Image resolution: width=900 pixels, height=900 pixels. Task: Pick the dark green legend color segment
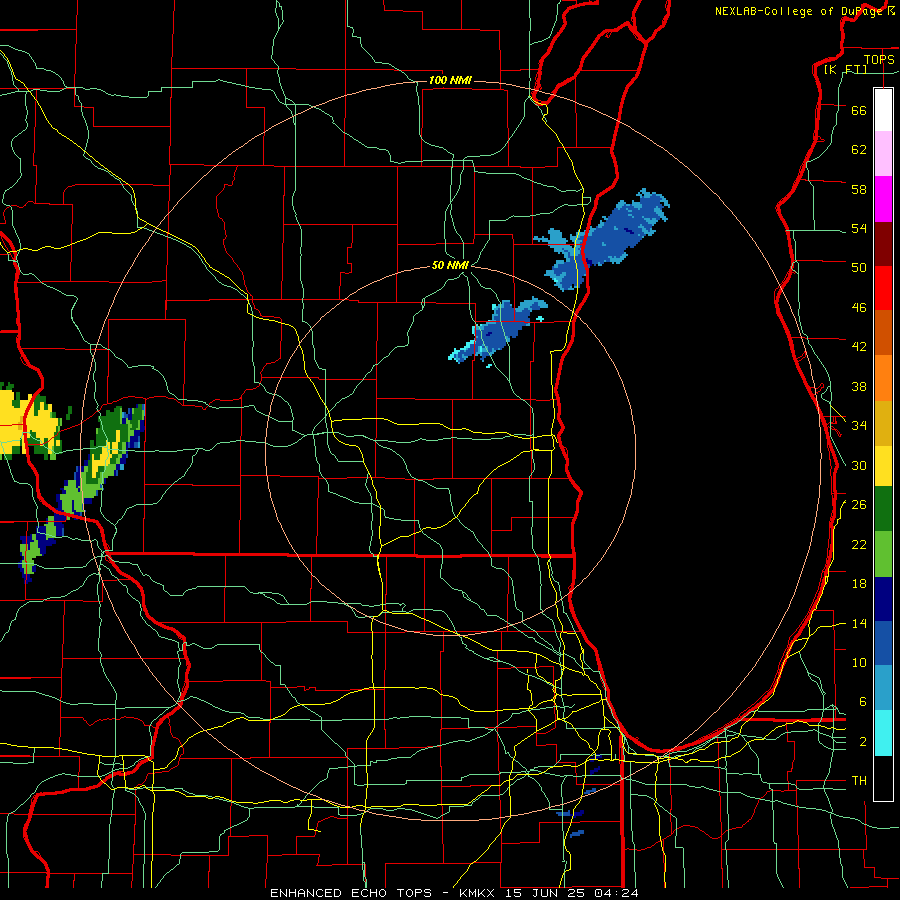883,509
